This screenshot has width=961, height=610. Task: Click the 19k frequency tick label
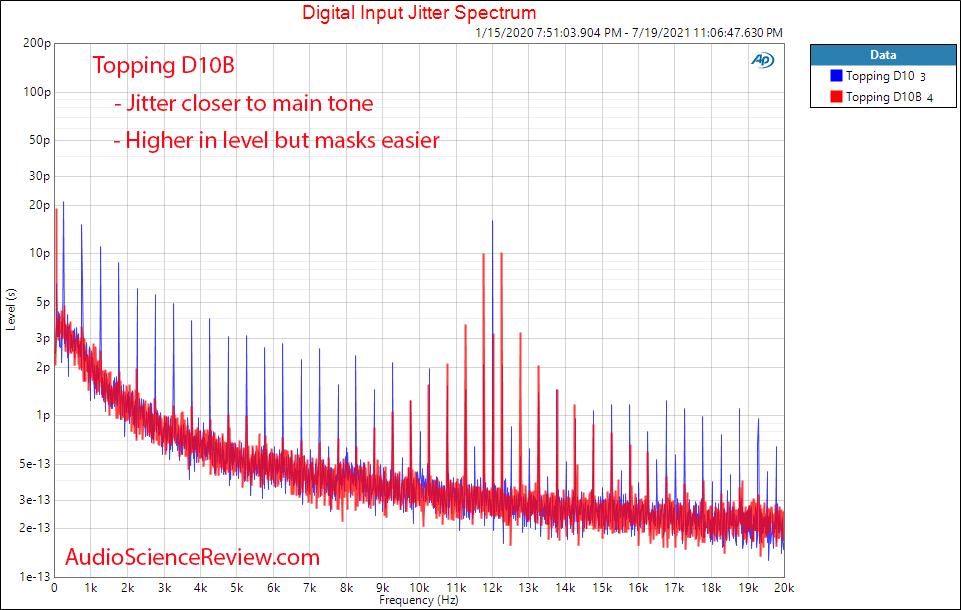point(748,587)
